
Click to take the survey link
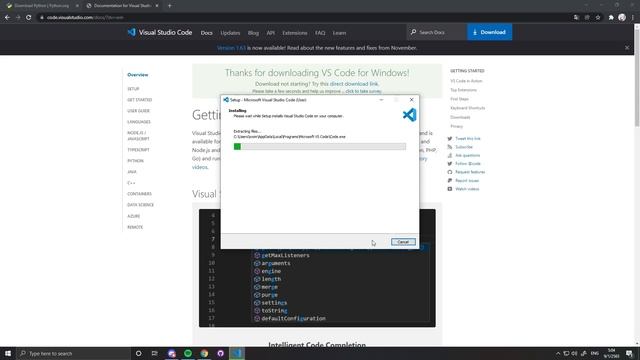363,91
